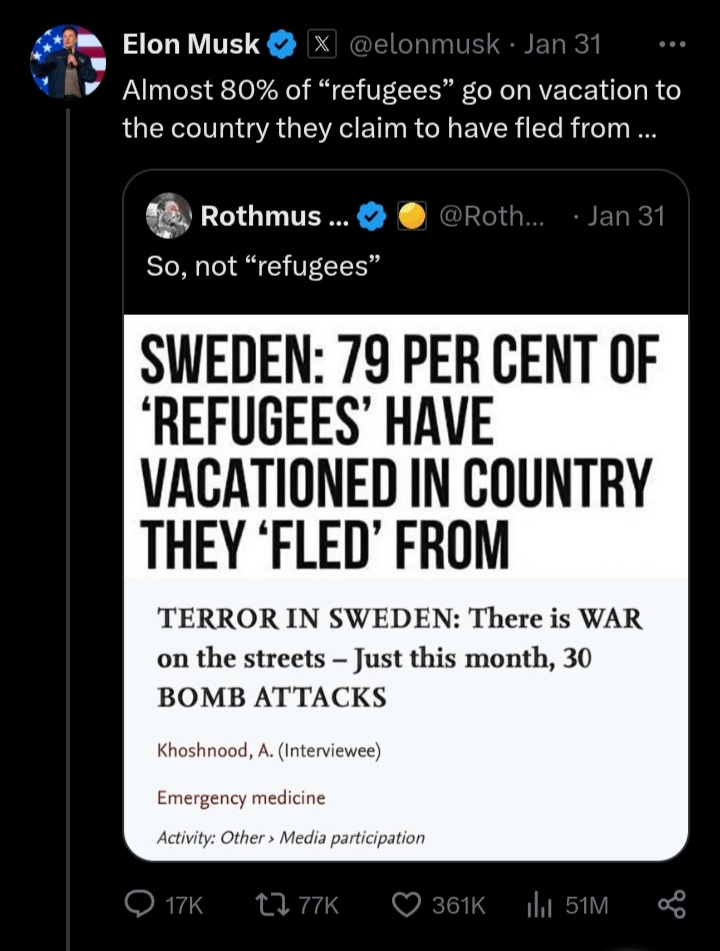Click Elon Musk's blue verified badge
Image resolution: width=720 pixels, height=951 pixels.
[x=283, y=44]
